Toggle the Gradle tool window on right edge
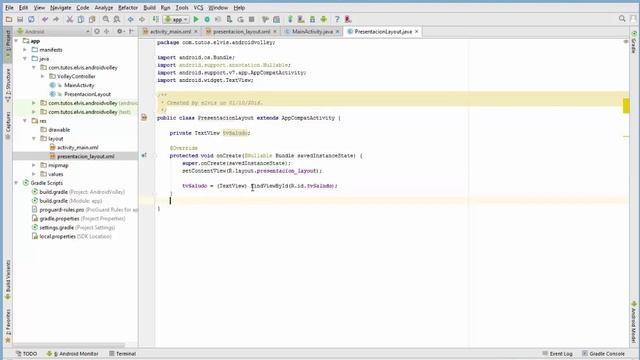 click(x=634, y=42)
